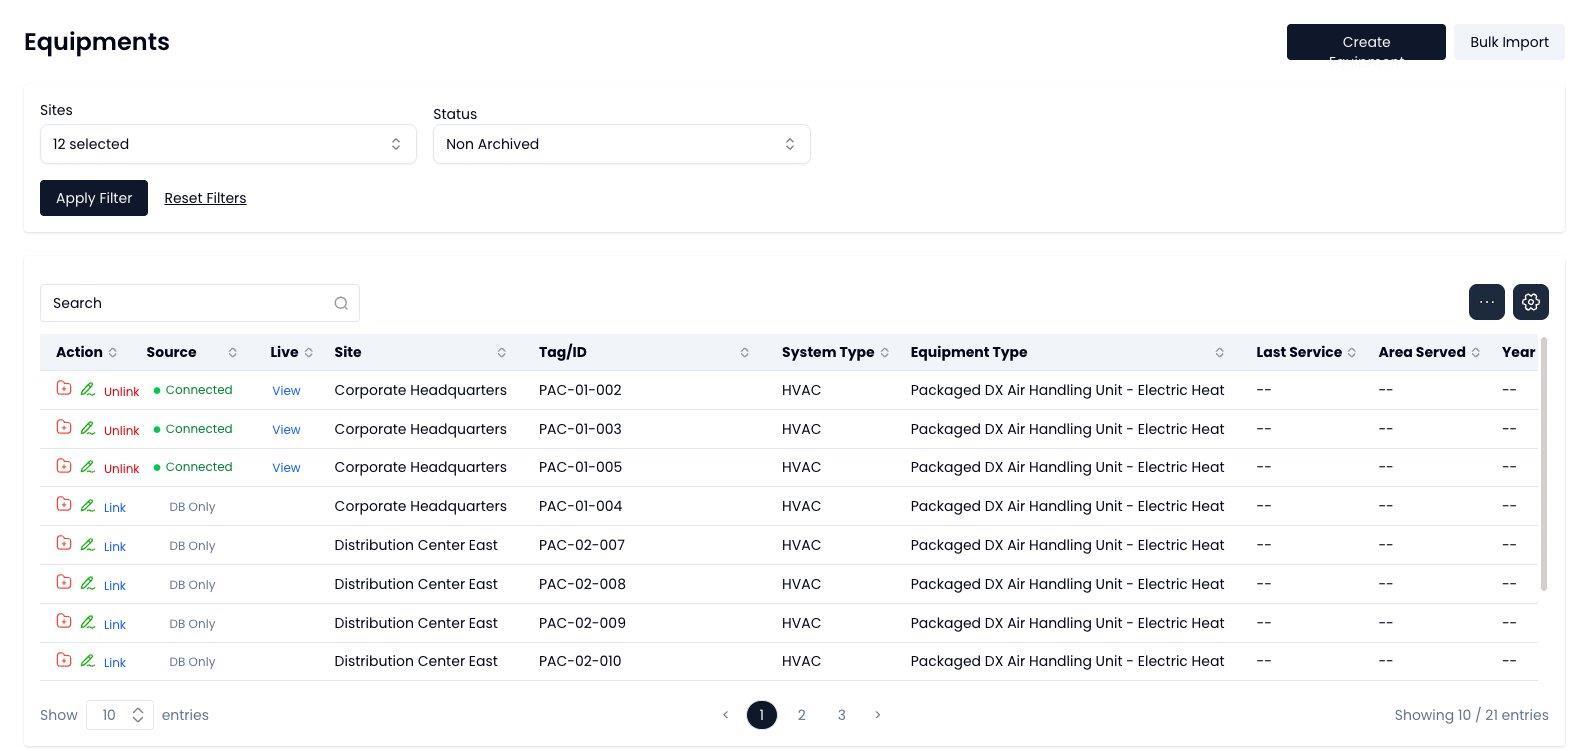Sort by Equipment Type column arrows

pyautogui.click(x=1220, y=352)
